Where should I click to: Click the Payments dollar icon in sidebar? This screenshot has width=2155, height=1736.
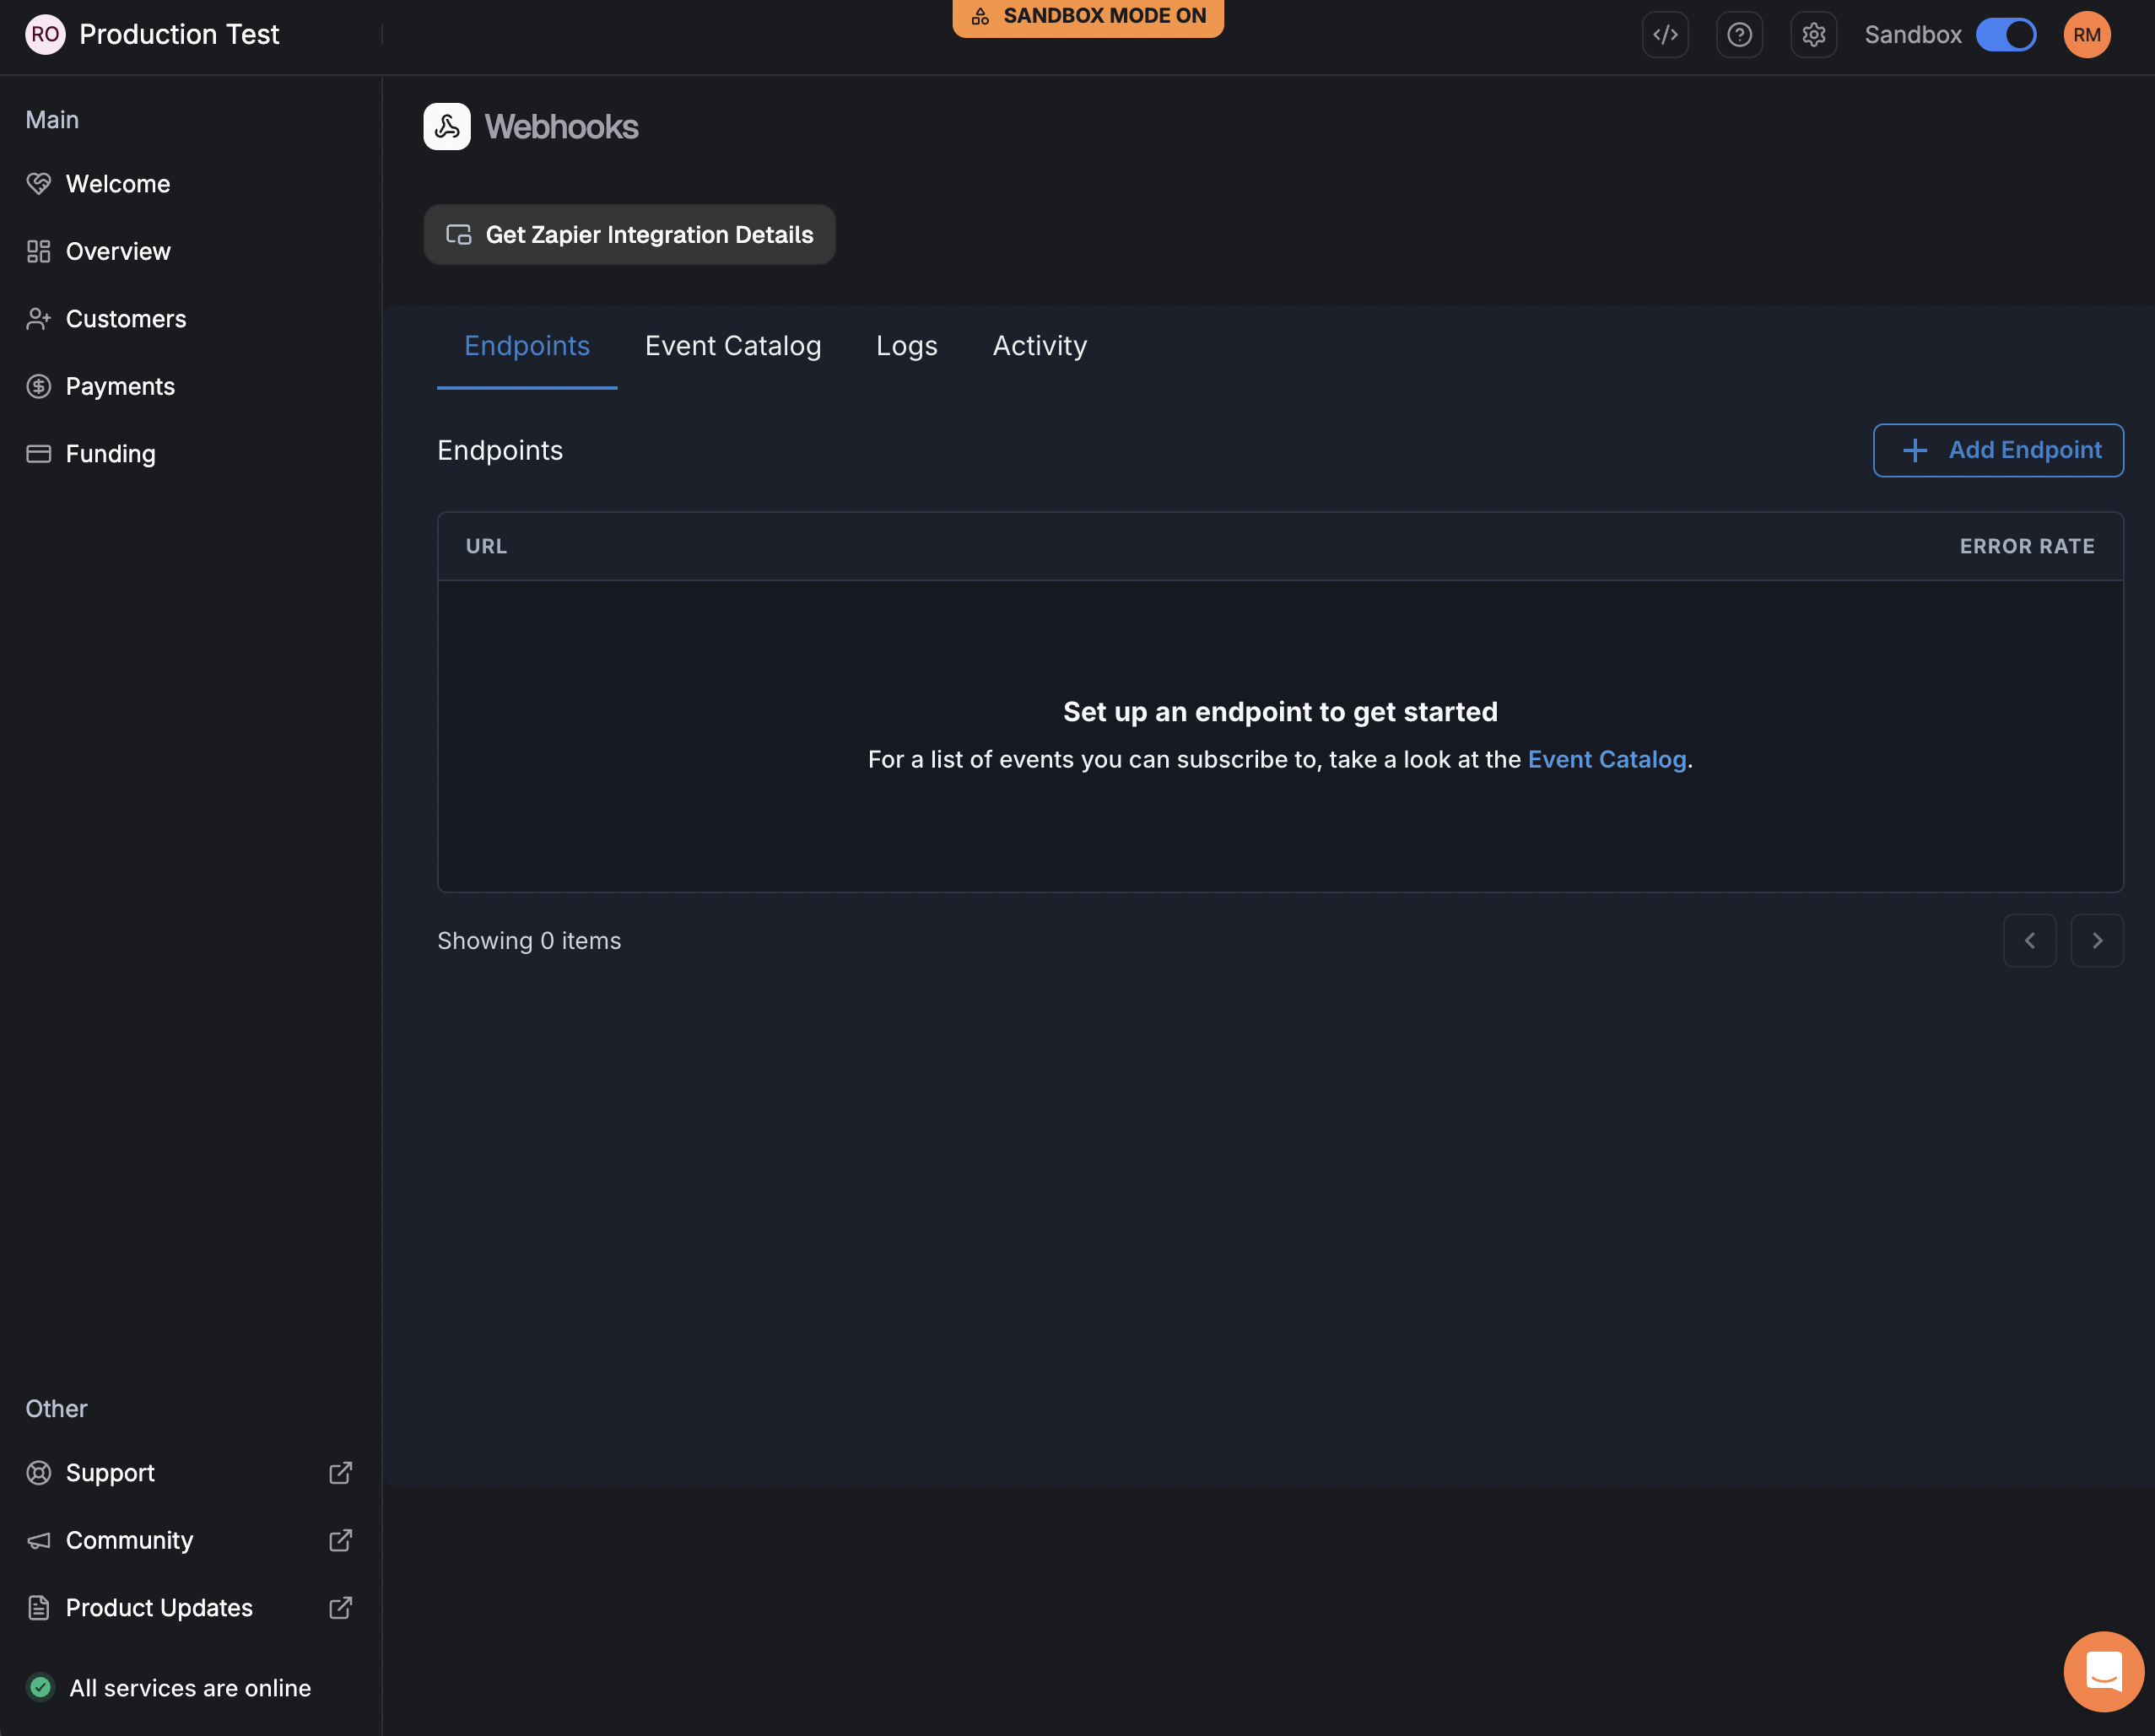39,387
